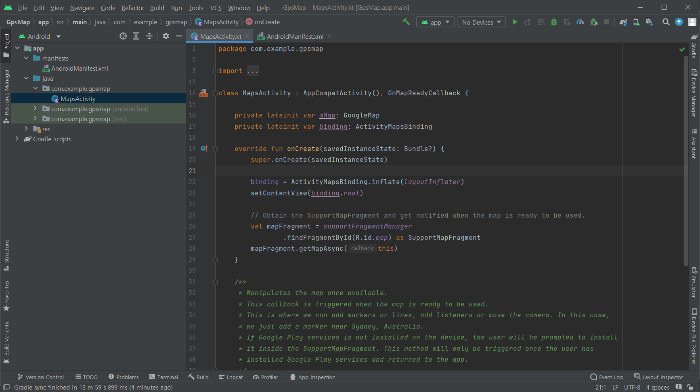Open the Logcat tool window
The width and height of the screenshot is (700, 392).
pyautogui.click(x=231, y=377)
